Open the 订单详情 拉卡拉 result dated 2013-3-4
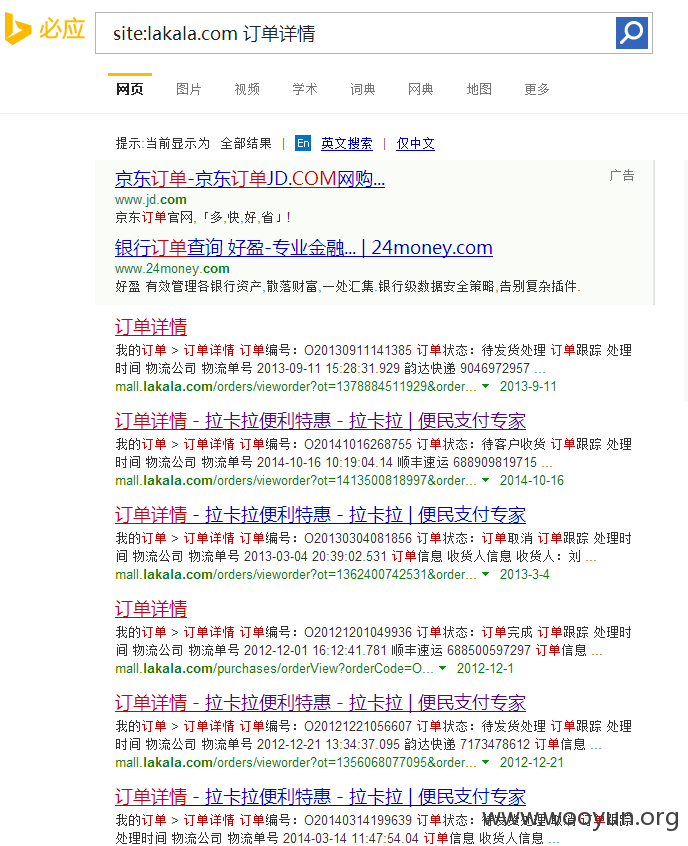688x846 pixels. point(321,515)
